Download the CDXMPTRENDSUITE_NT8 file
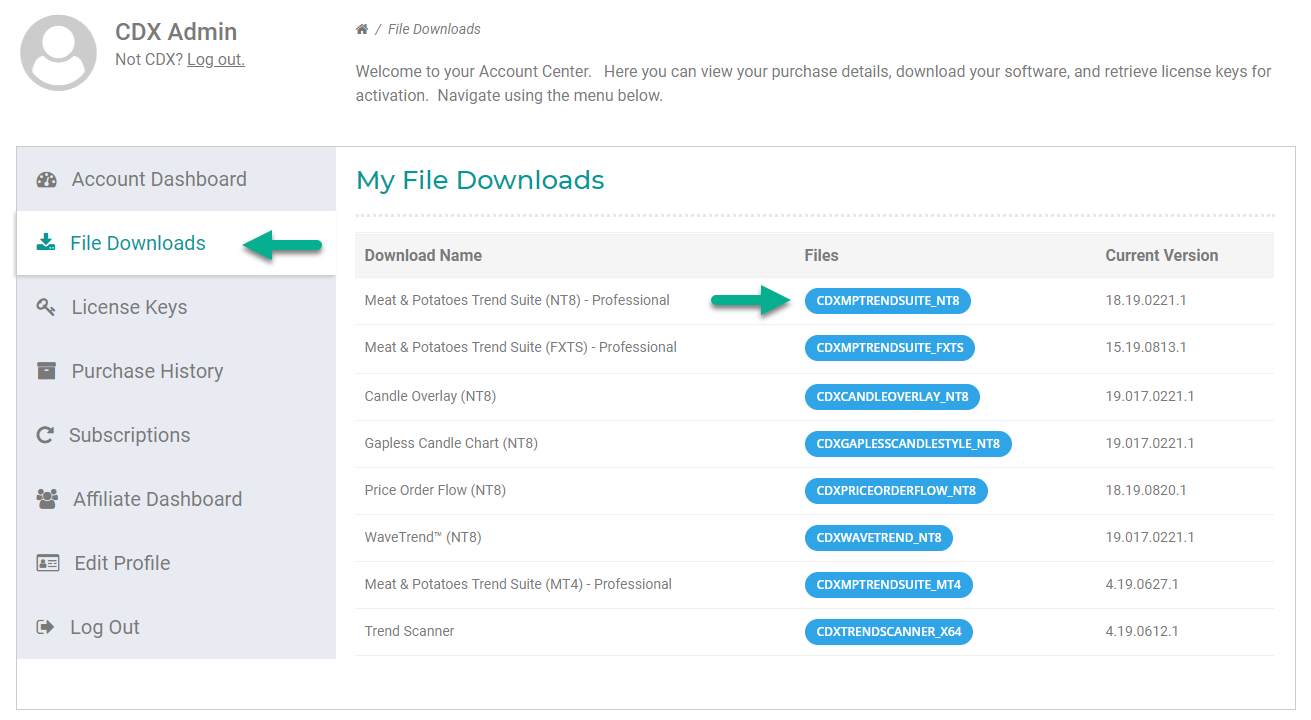1311x720 pixels. 887,301
